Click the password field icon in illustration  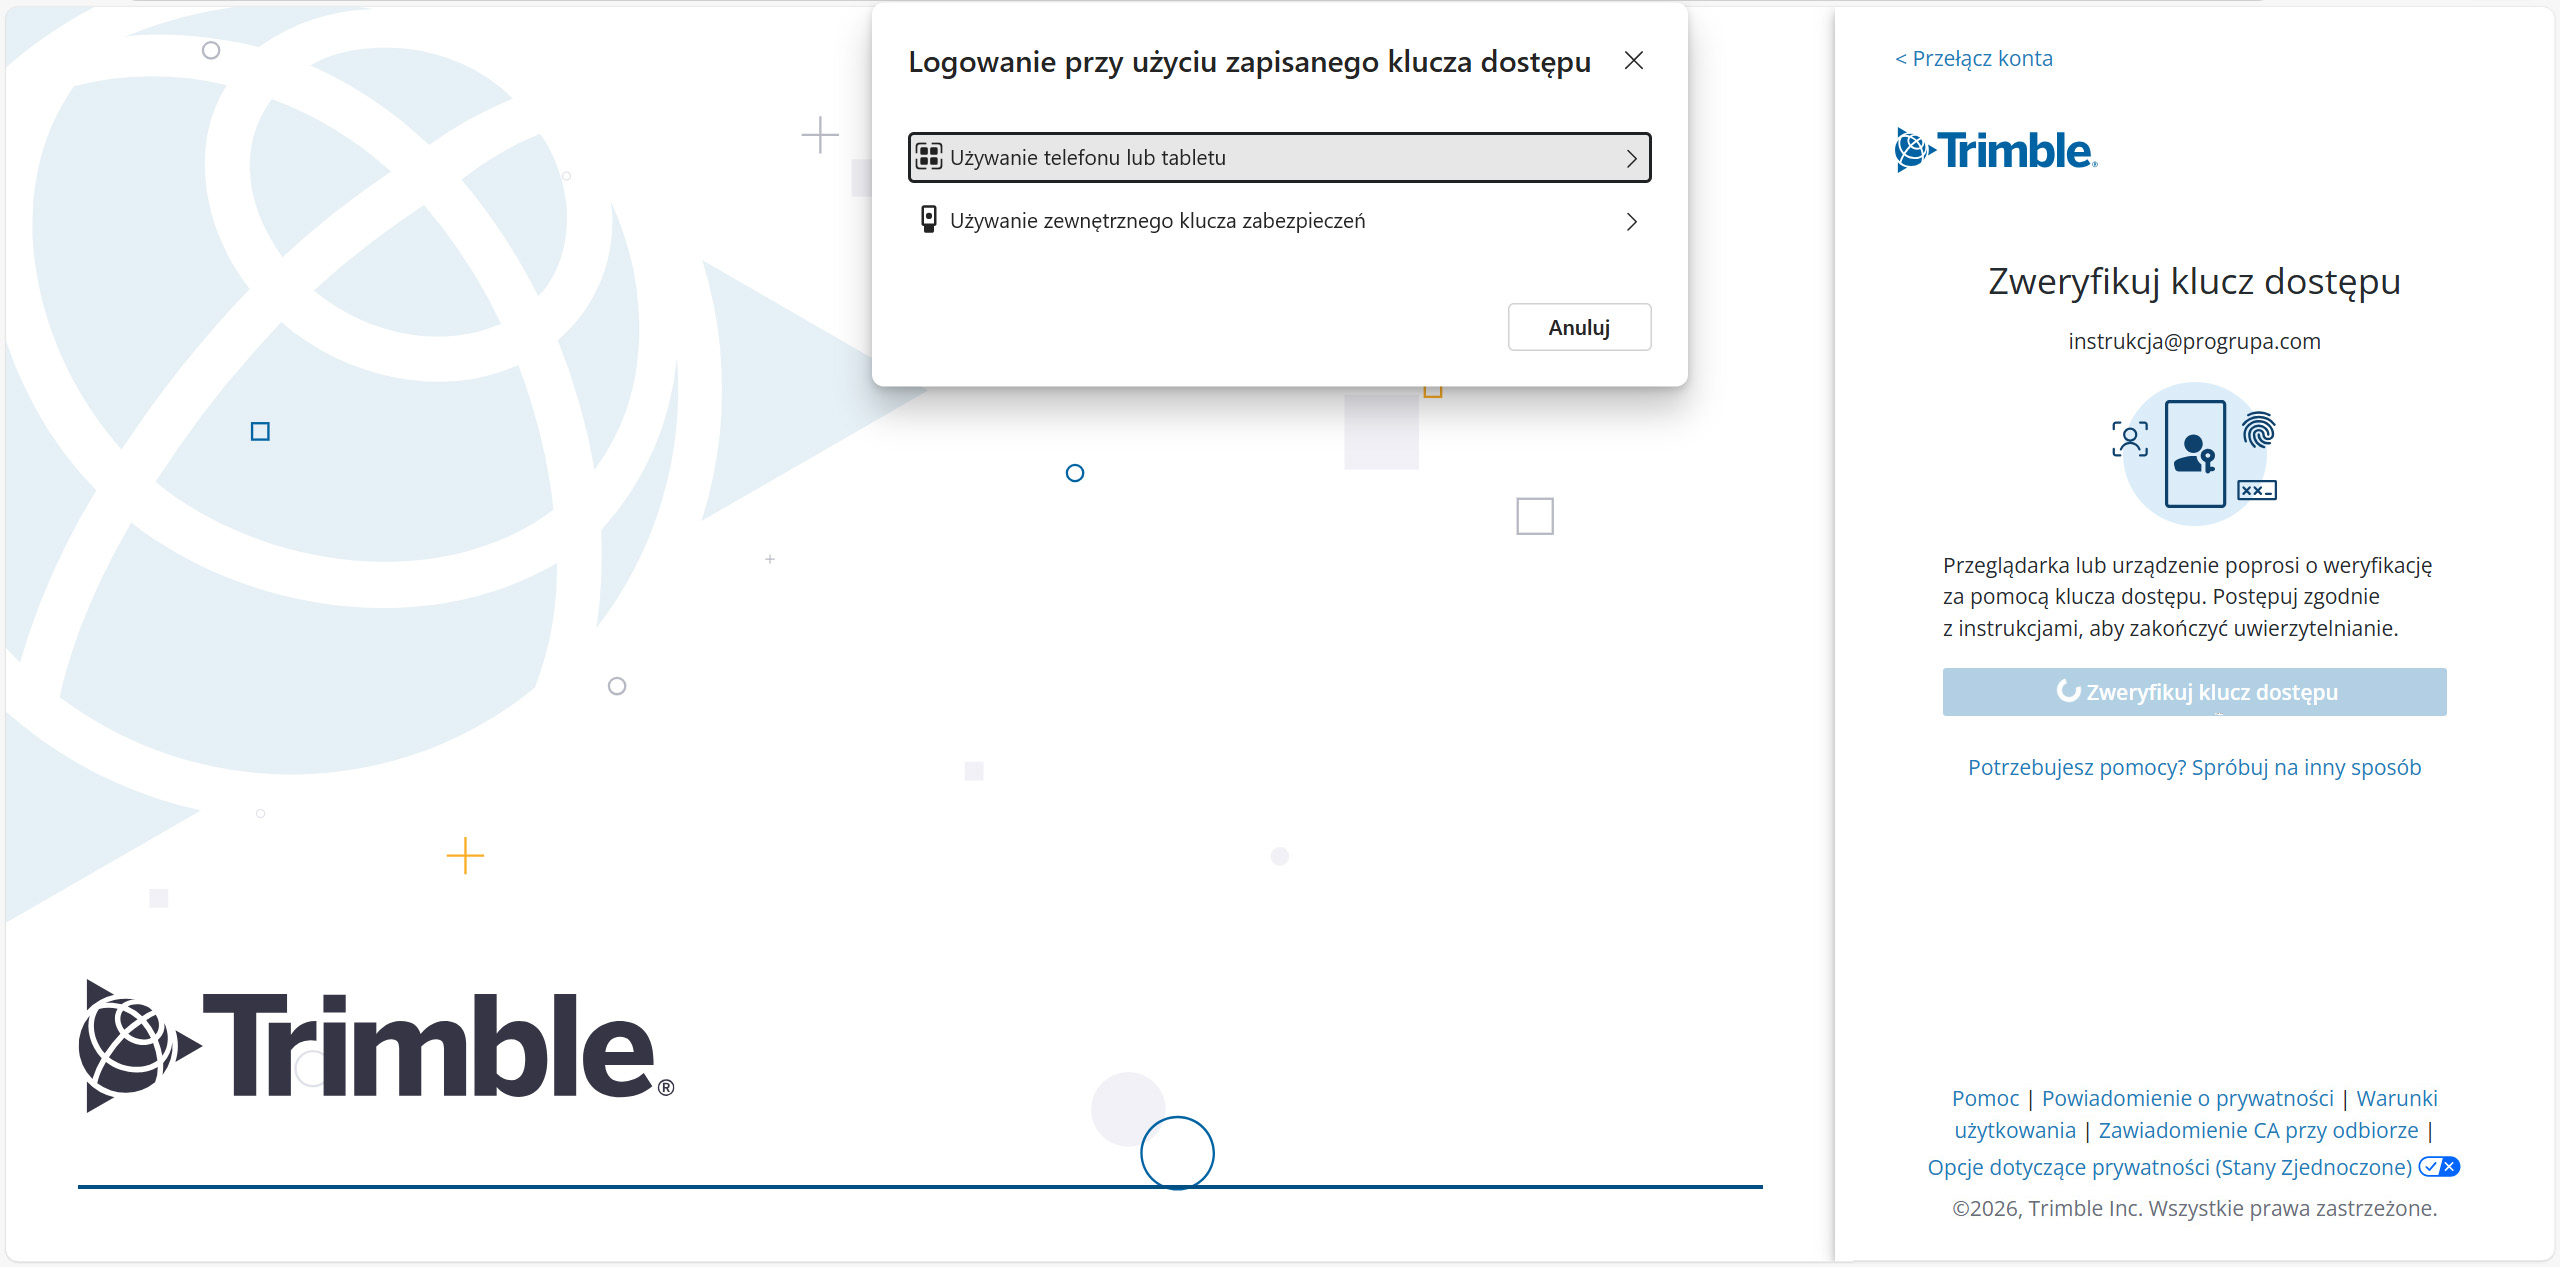pyautogui.click(x=2257, y=490)
